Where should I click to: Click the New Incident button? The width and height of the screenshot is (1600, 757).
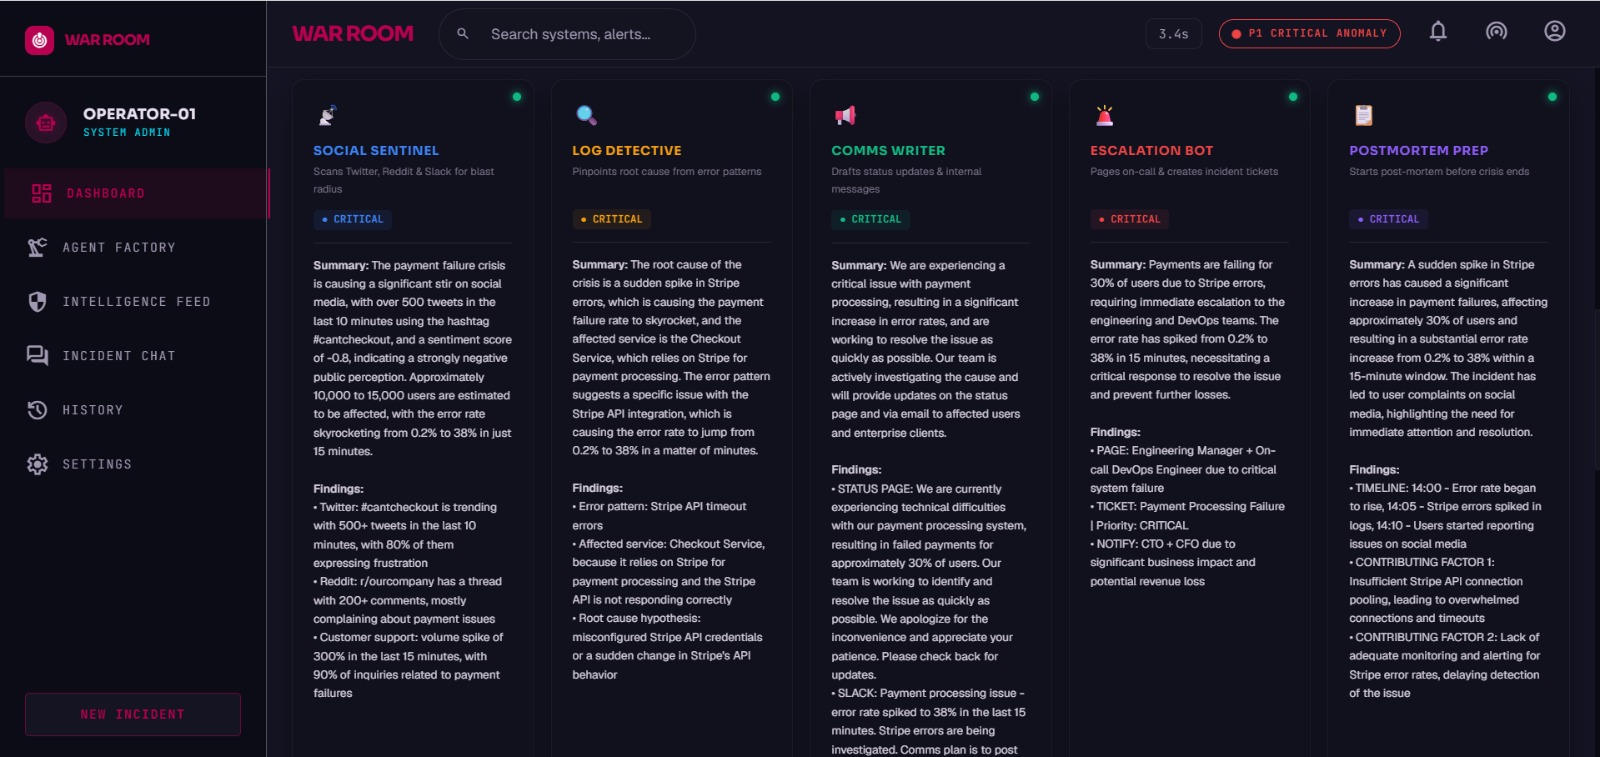pyautogui.click(x=133, y=714)
